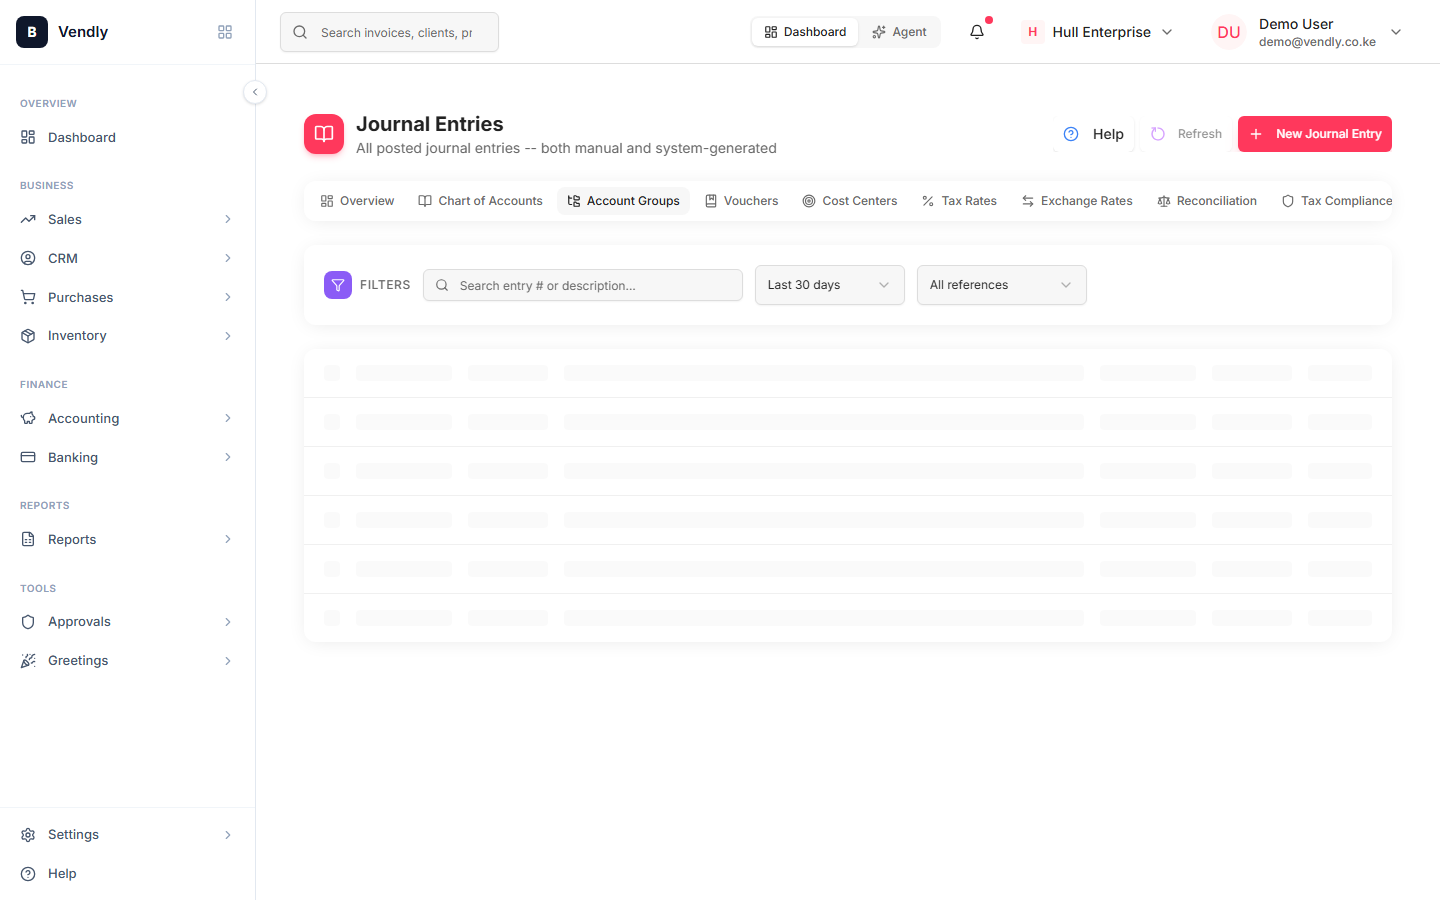Open the Chart of Accounts tab
Screen dimensions: 1440x900
[480, 201]
